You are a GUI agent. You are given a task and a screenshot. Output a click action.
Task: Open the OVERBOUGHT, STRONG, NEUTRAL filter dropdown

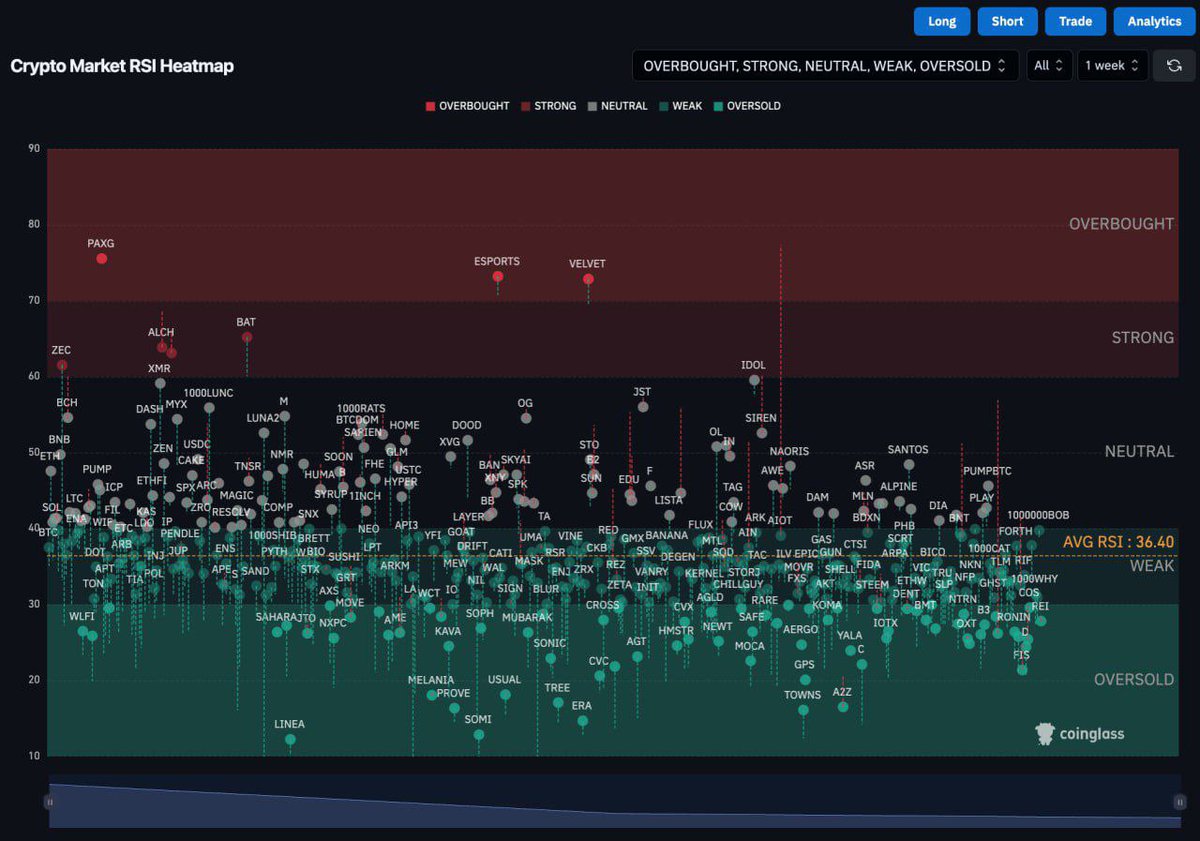tap(825, 65)
